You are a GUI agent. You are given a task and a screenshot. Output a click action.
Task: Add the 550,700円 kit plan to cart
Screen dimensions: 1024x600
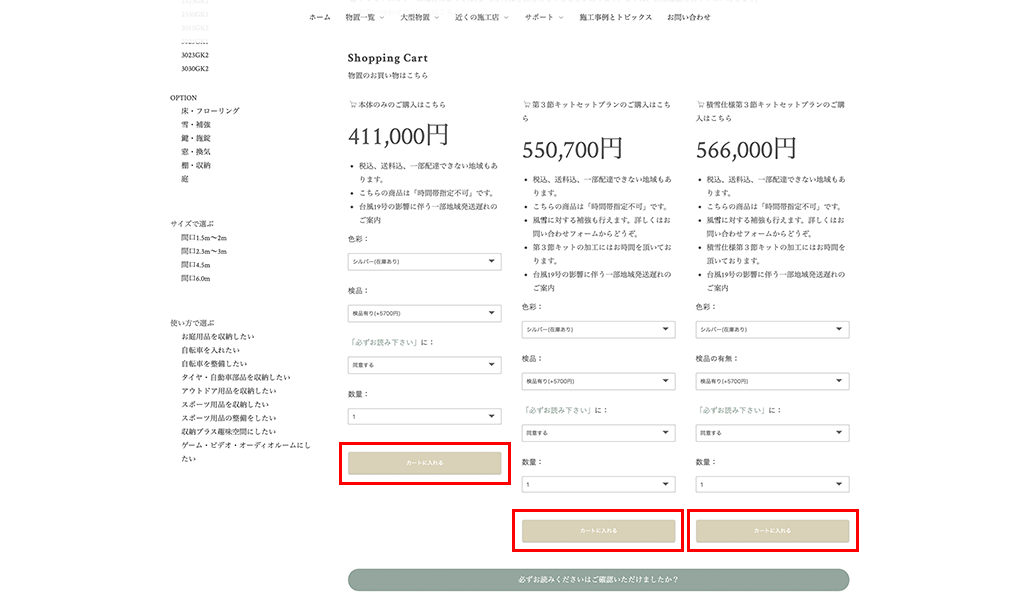tap(598, 531)
